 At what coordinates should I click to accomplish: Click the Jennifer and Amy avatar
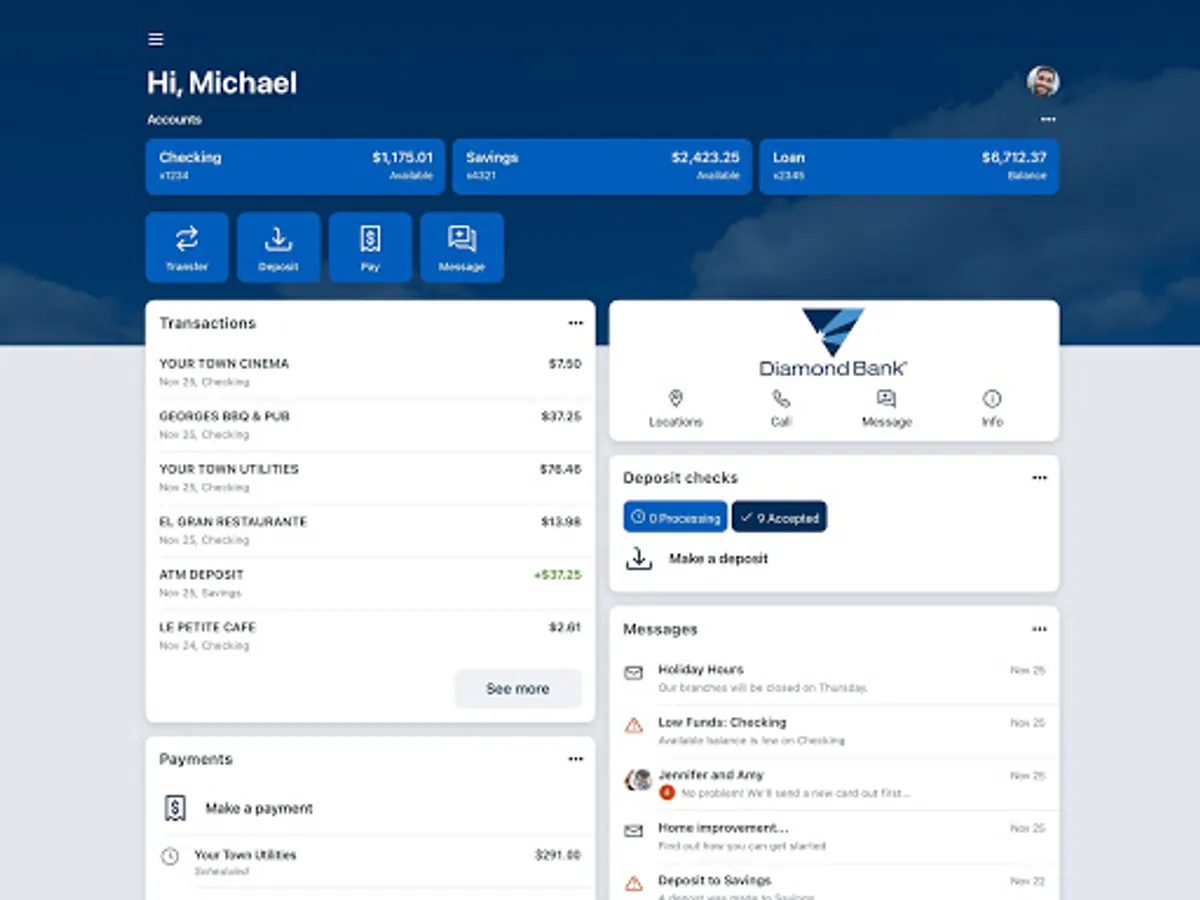[x=639, y=779]
